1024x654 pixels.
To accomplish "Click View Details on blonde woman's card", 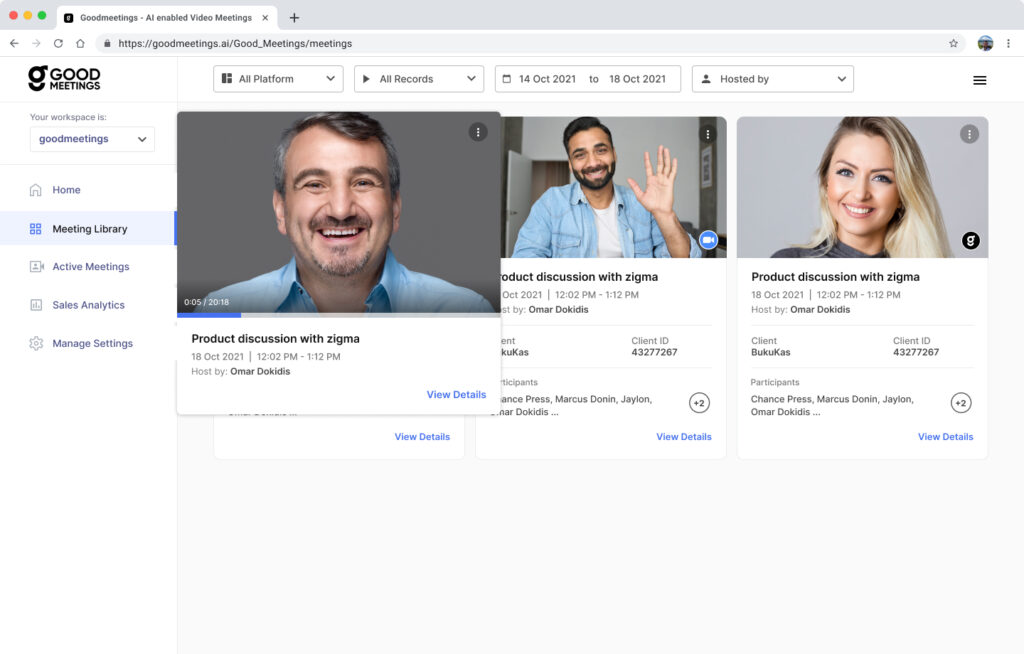I will click(945, 437).
